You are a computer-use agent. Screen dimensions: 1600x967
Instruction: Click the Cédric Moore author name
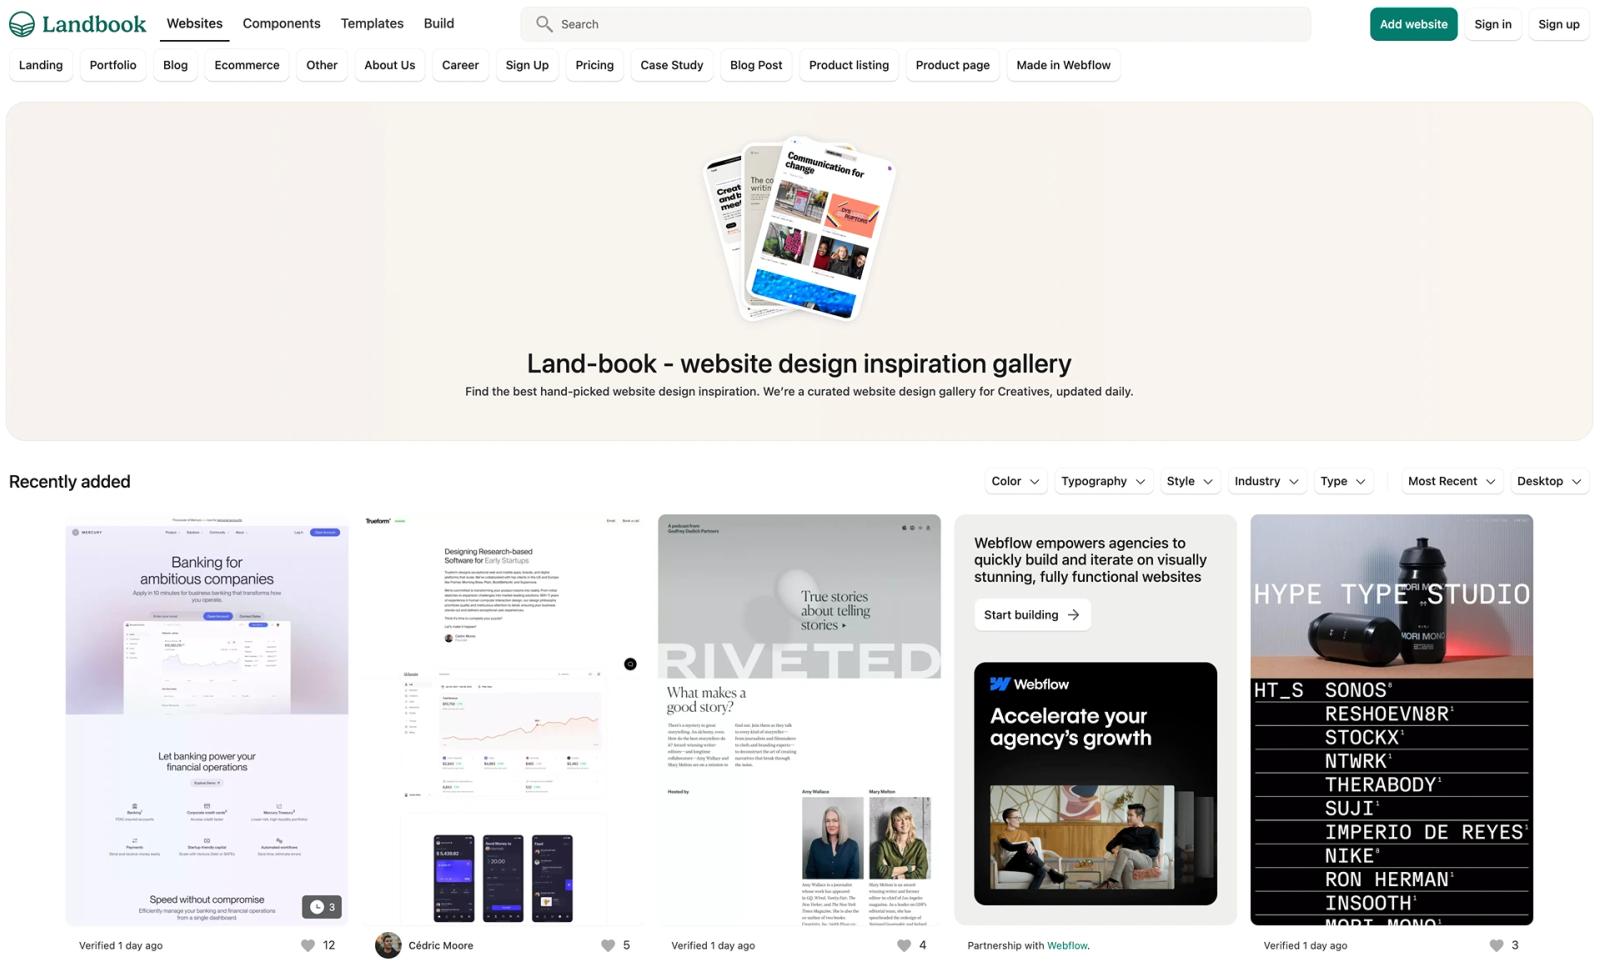[441, 945]
